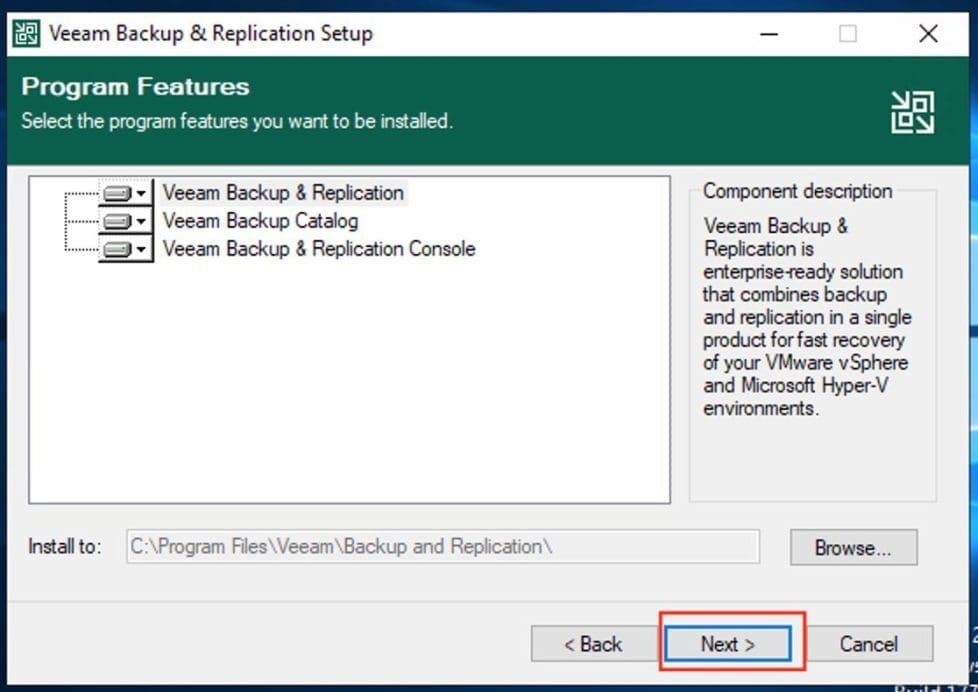Close the Veeam setup window
The image size is (978, 692).
927,34
